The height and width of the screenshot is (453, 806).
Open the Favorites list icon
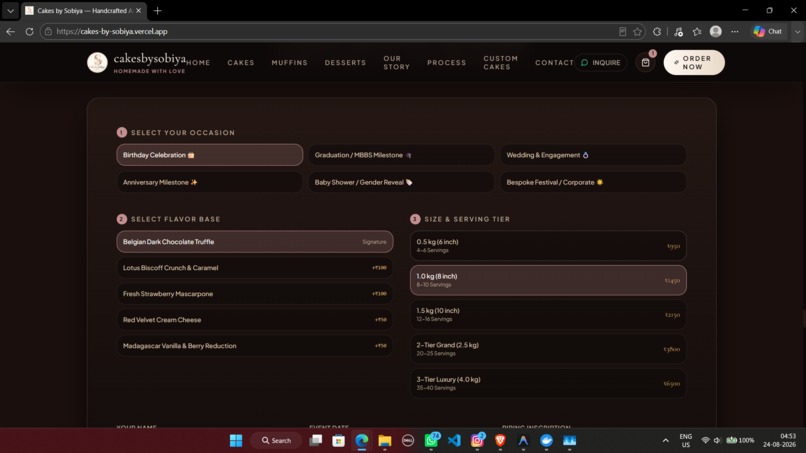pyautogui.click(x=697, y=31)
